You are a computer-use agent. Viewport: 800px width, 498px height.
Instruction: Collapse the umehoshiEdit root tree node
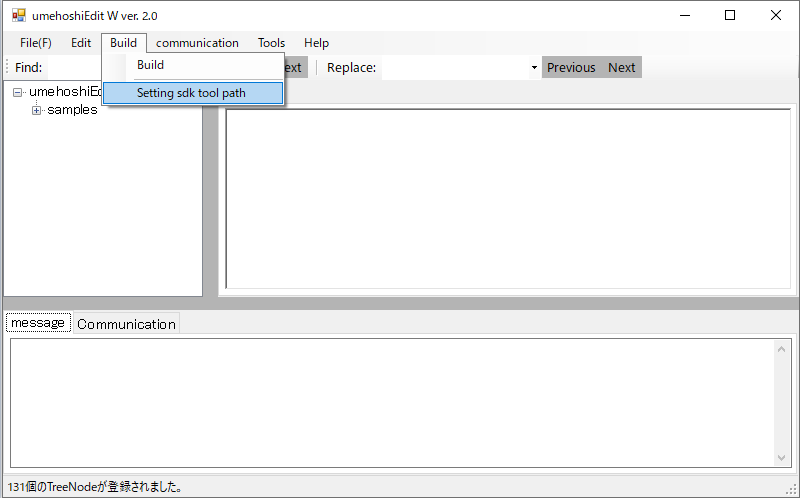(18, 92)
